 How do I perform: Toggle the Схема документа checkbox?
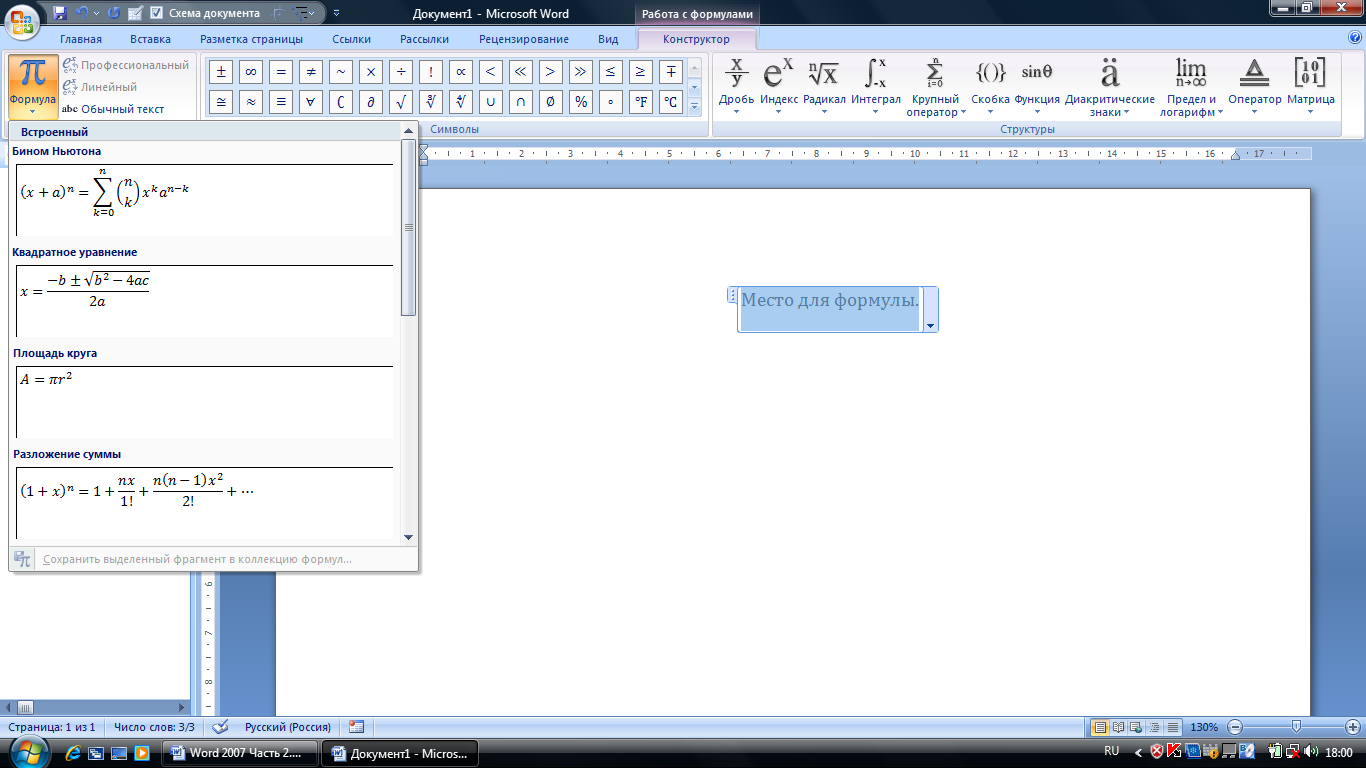156,13
